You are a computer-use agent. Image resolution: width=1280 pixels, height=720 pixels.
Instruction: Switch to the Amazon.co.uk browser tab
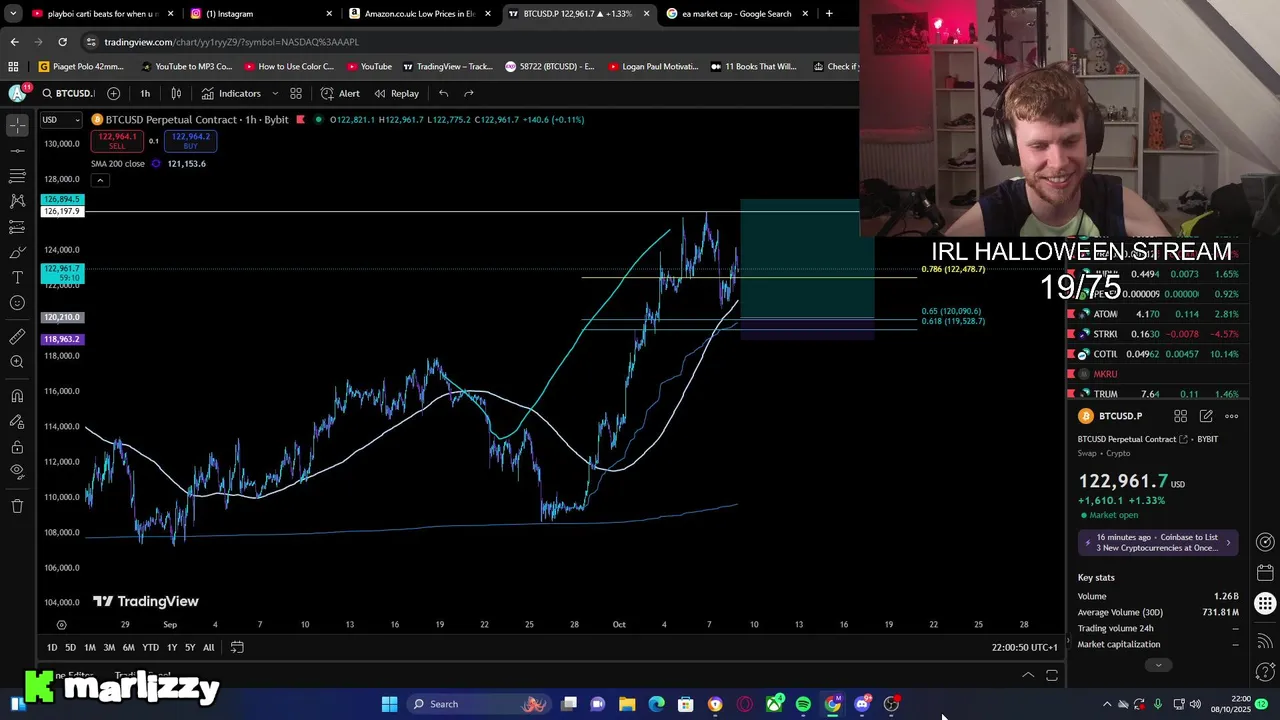click(418, 14)
